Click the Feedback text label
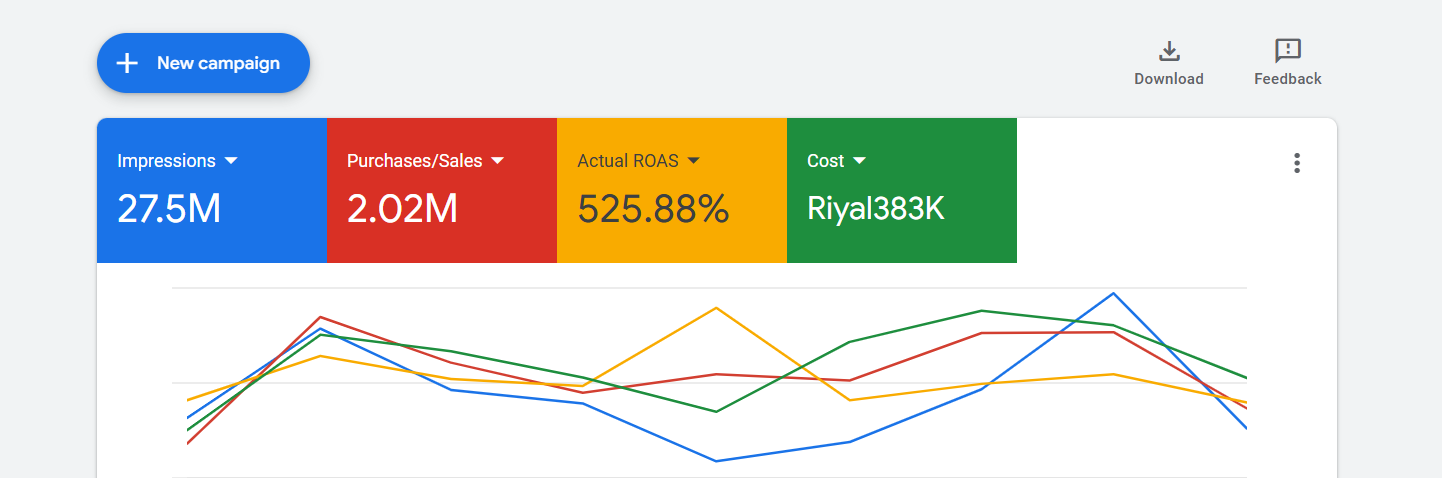This screenshot has width=1442, height=478. [x=1287, y=79]
